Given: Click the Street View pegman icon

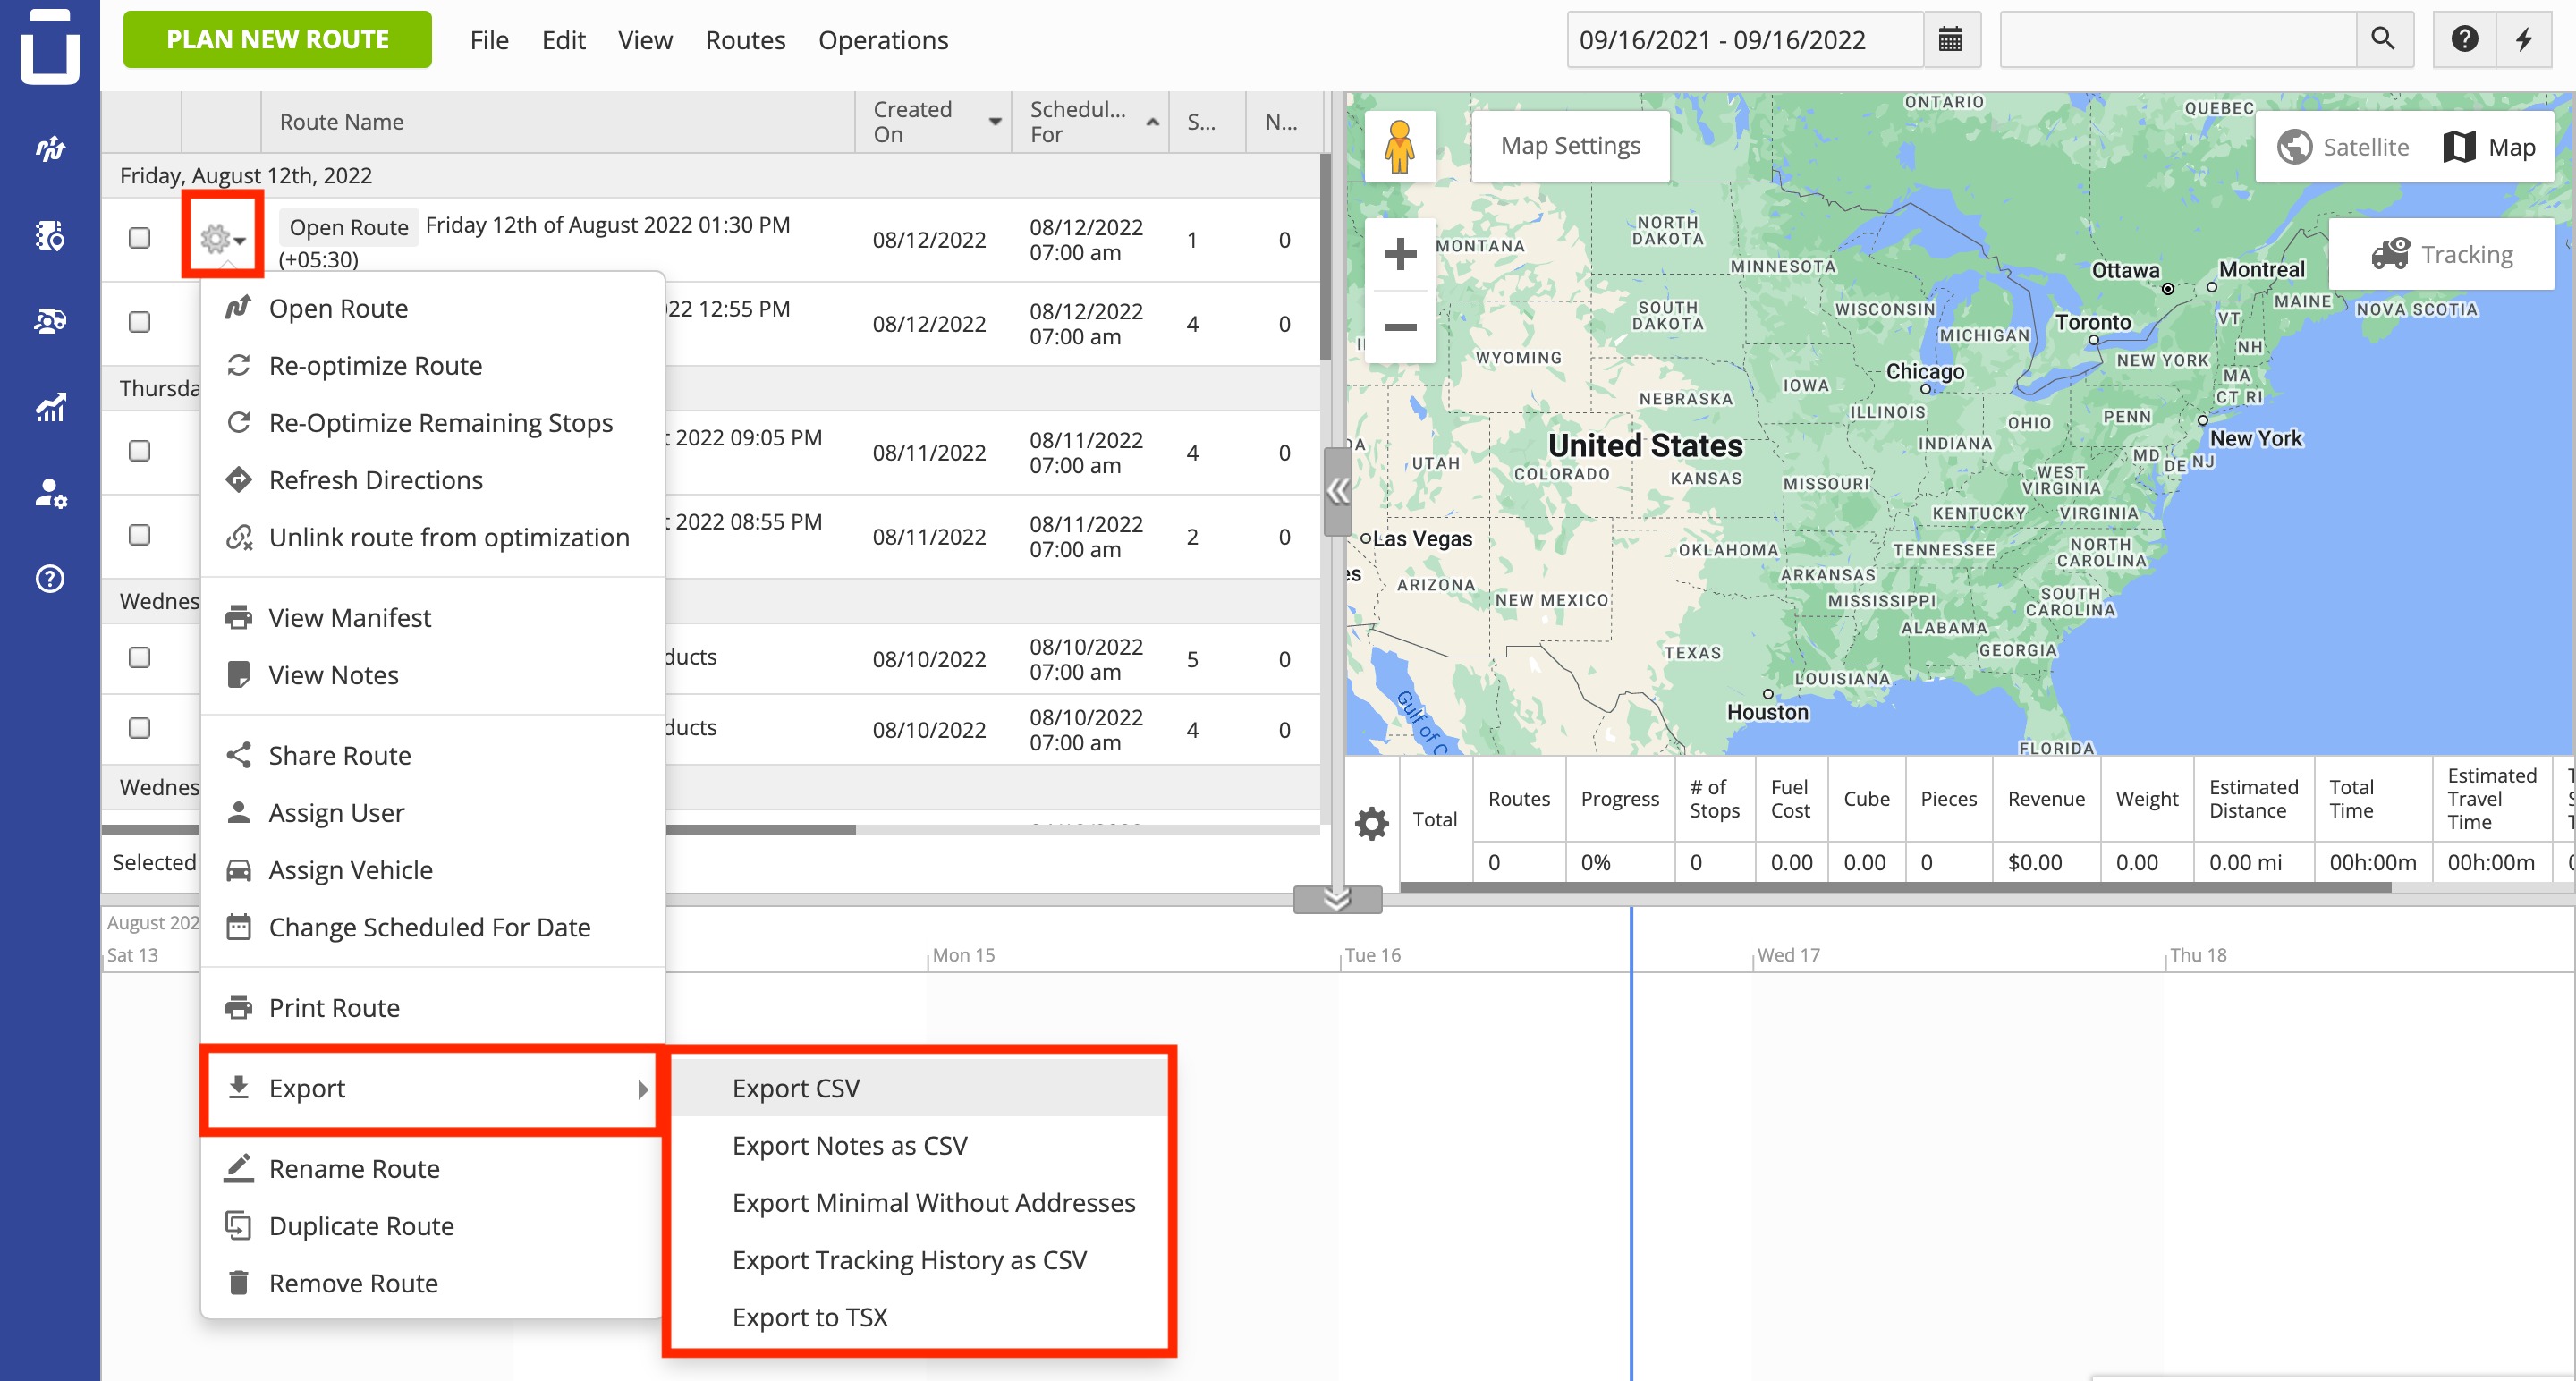Looking at the screenshot, I should [1400, 146].
